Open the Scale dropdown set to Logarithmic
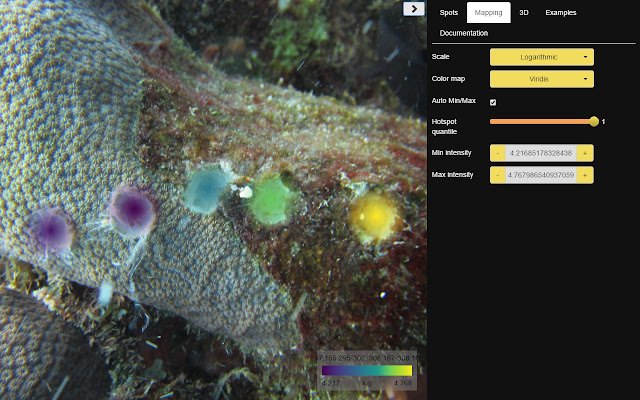The image size is (640, 400). point(541,57)
